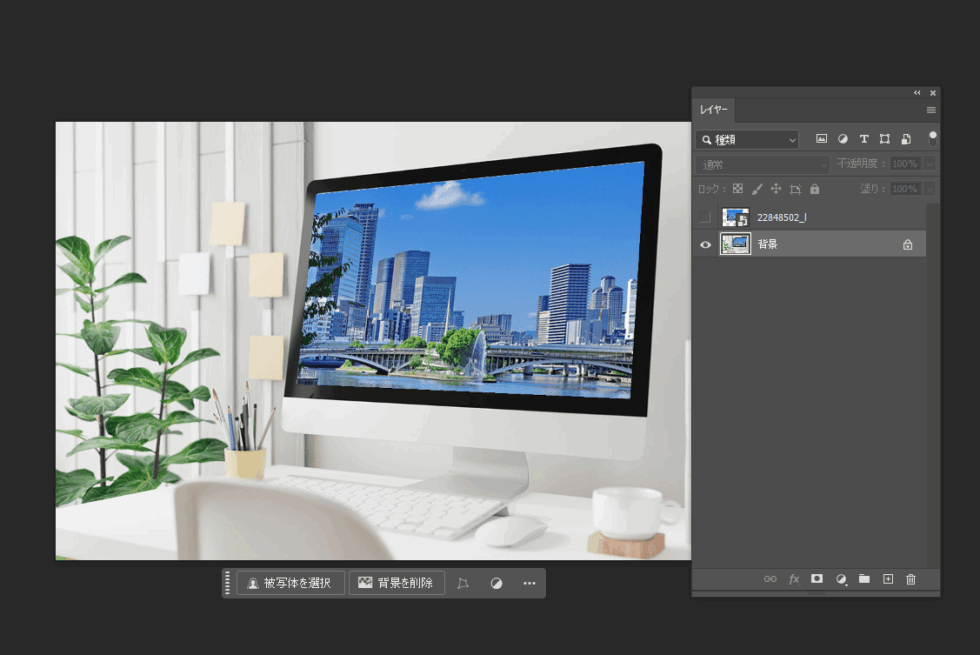This screenshot has height=655, width=980.
Task: Open the Layers panel hamburger menu
Action: (931, 110)
